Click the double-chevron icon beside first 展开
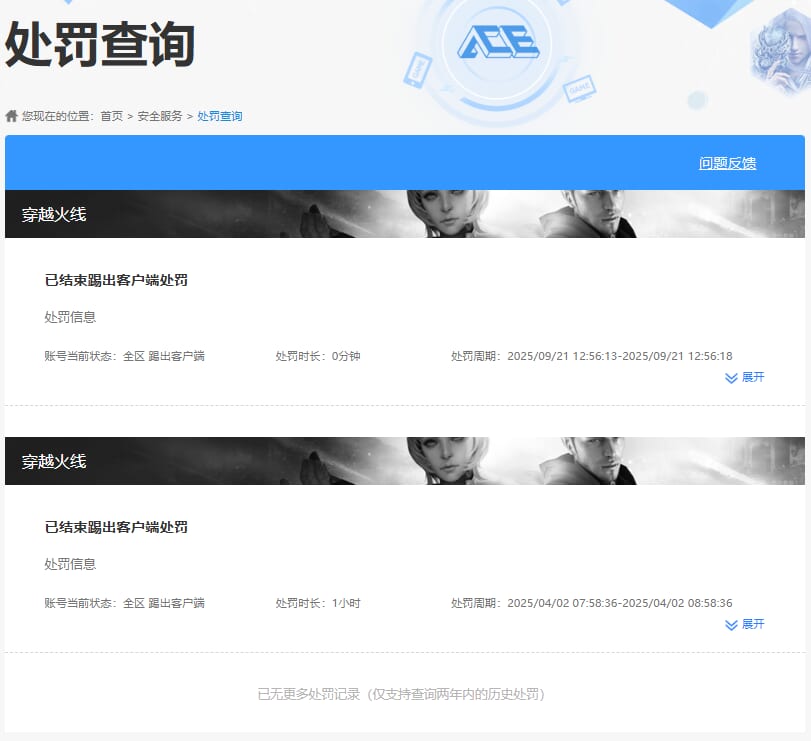This screenshot has height=741, width=811. click(733, 377)
